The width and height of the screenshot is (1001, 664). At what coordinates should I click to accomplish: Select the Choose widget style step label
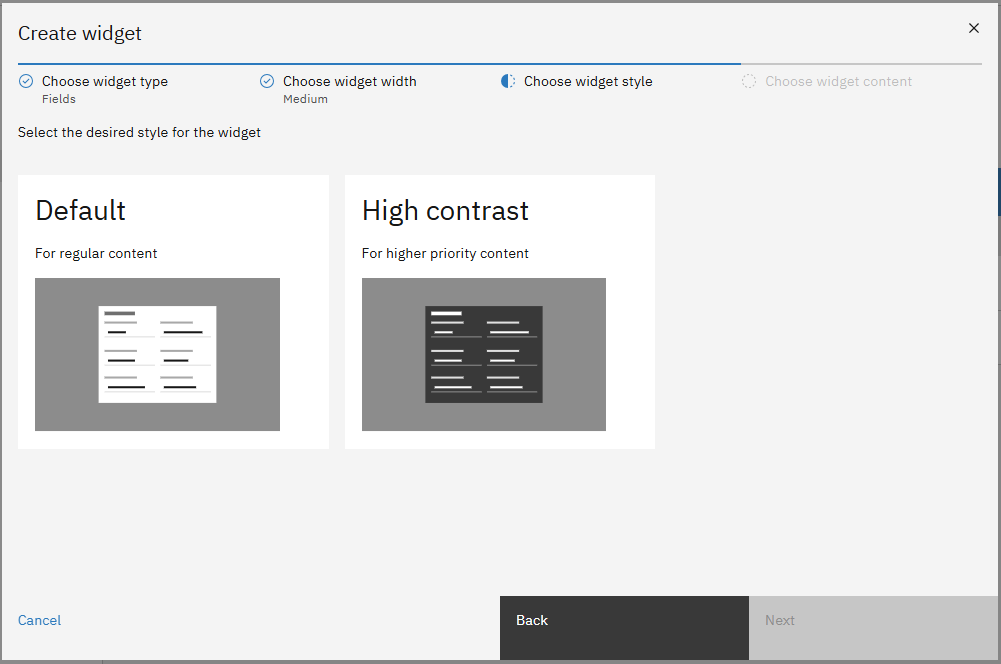[588, 82]
